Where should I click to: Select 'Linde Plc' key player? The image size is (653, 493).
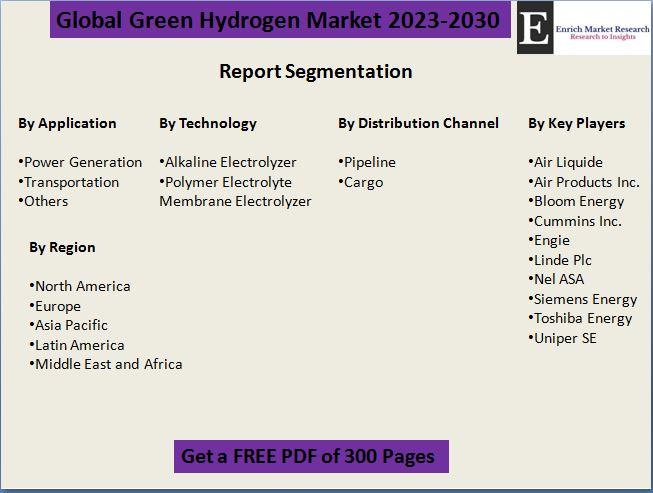click(560, 260)
